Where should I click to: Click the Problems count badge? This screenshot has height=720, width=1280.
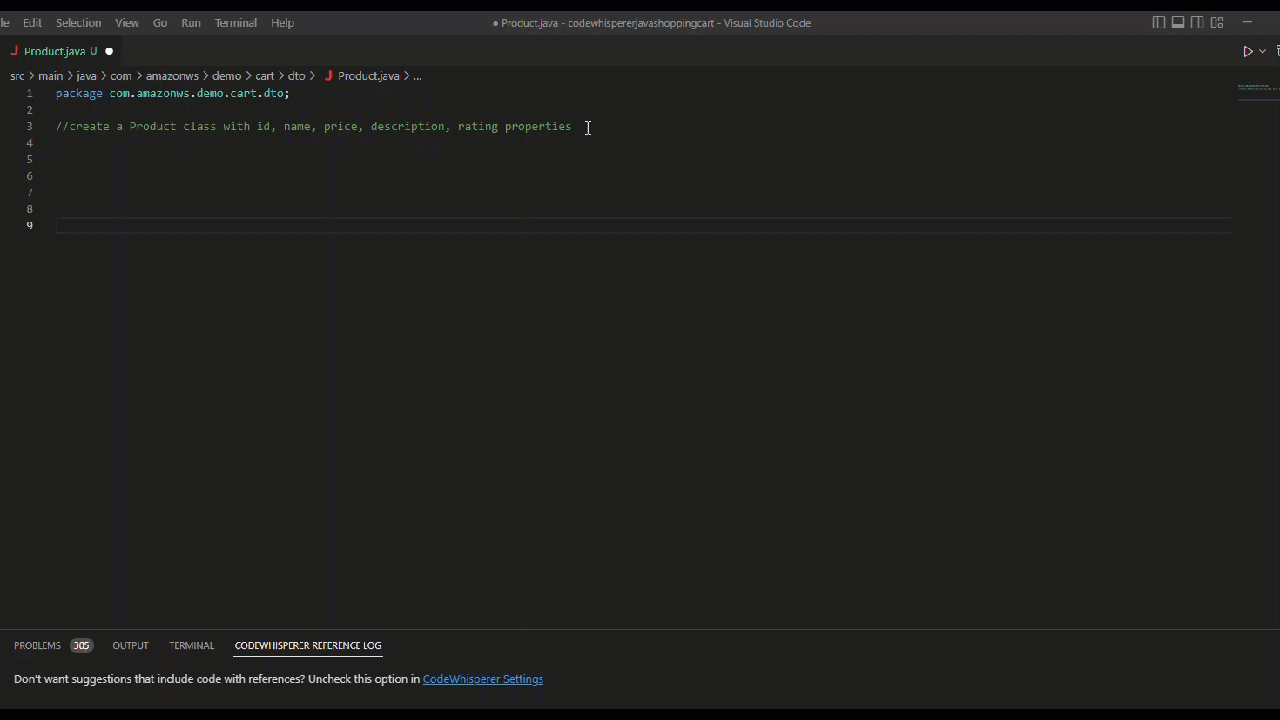81,645
